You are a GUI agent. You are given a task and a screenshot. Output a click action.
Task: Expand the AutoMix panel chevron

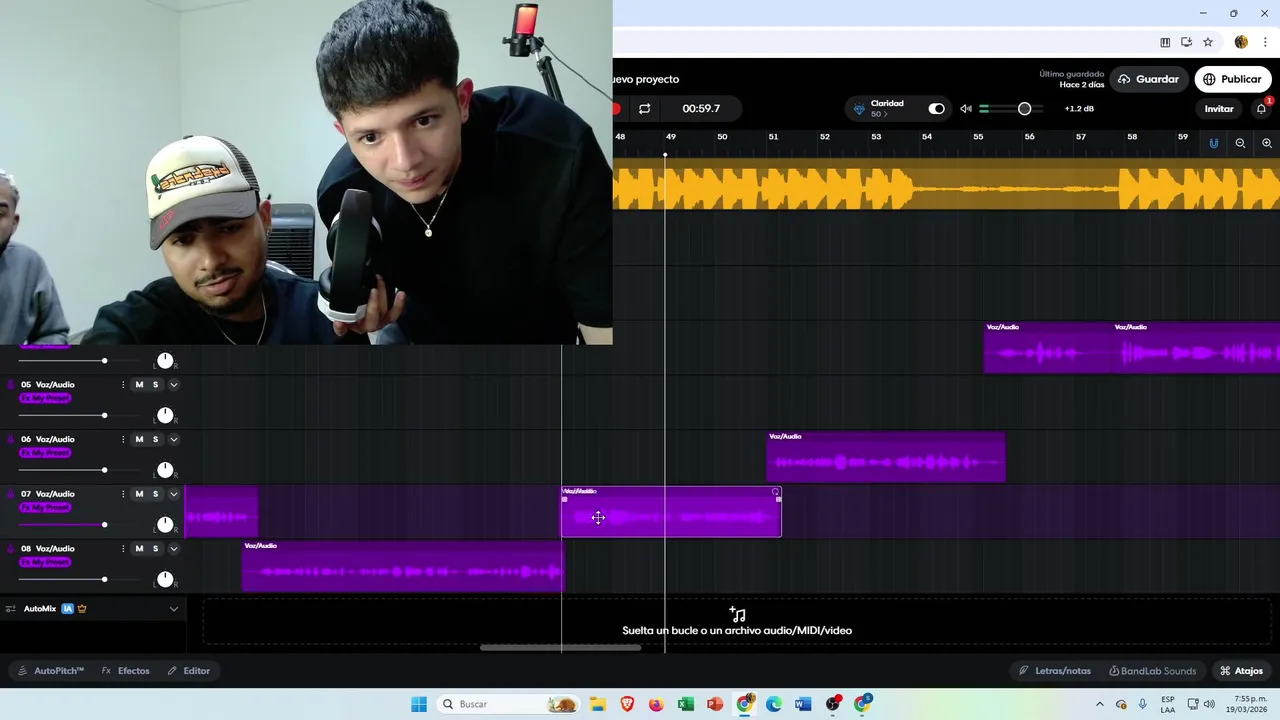(x=173, y=608)
